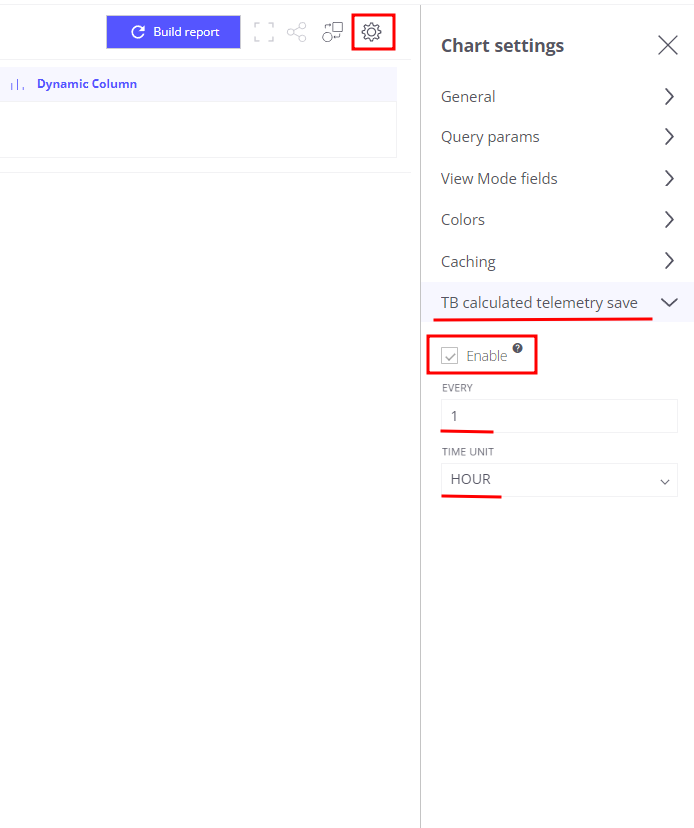694x828 pixels.
Task: Open the TIME UNIT dropdown showing HOUR
Action: point(559,479)
